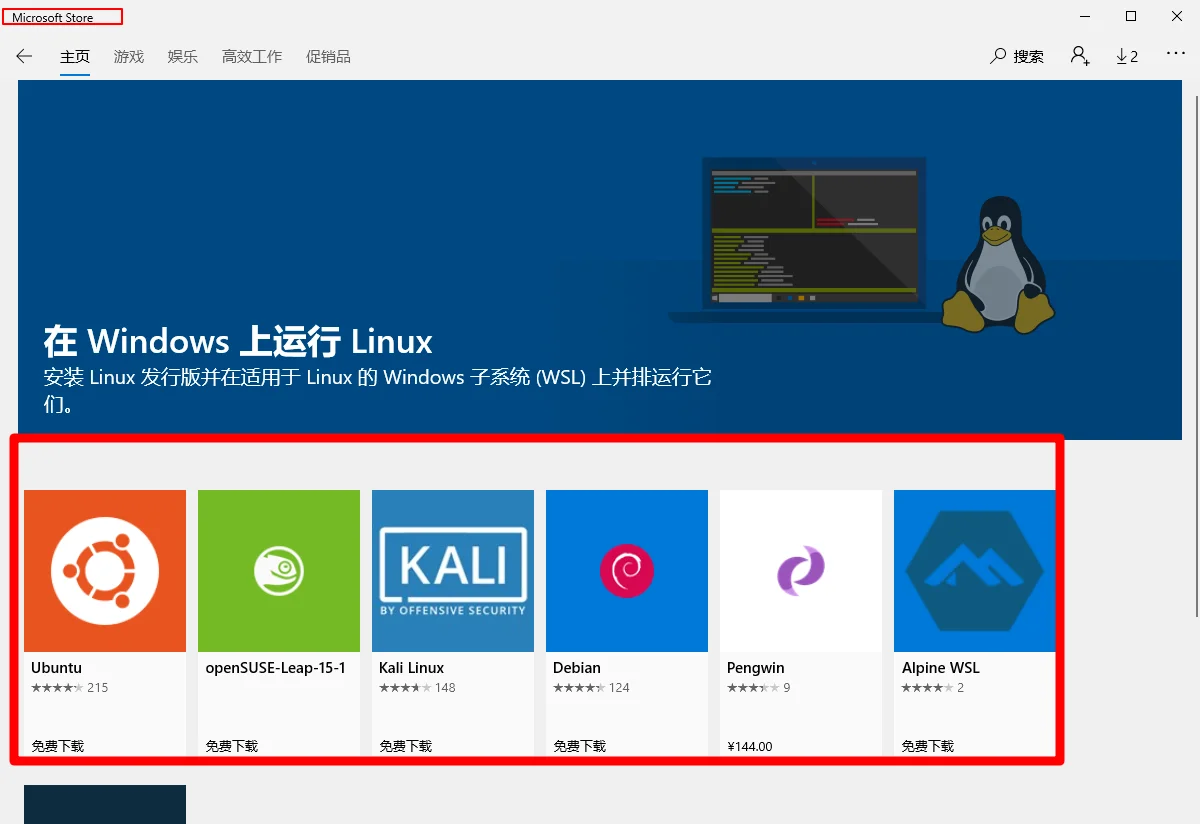Switch to the 游戏 tab
Screen dimensions: 1200x824
pyautogui.click(x=129, y=57)
